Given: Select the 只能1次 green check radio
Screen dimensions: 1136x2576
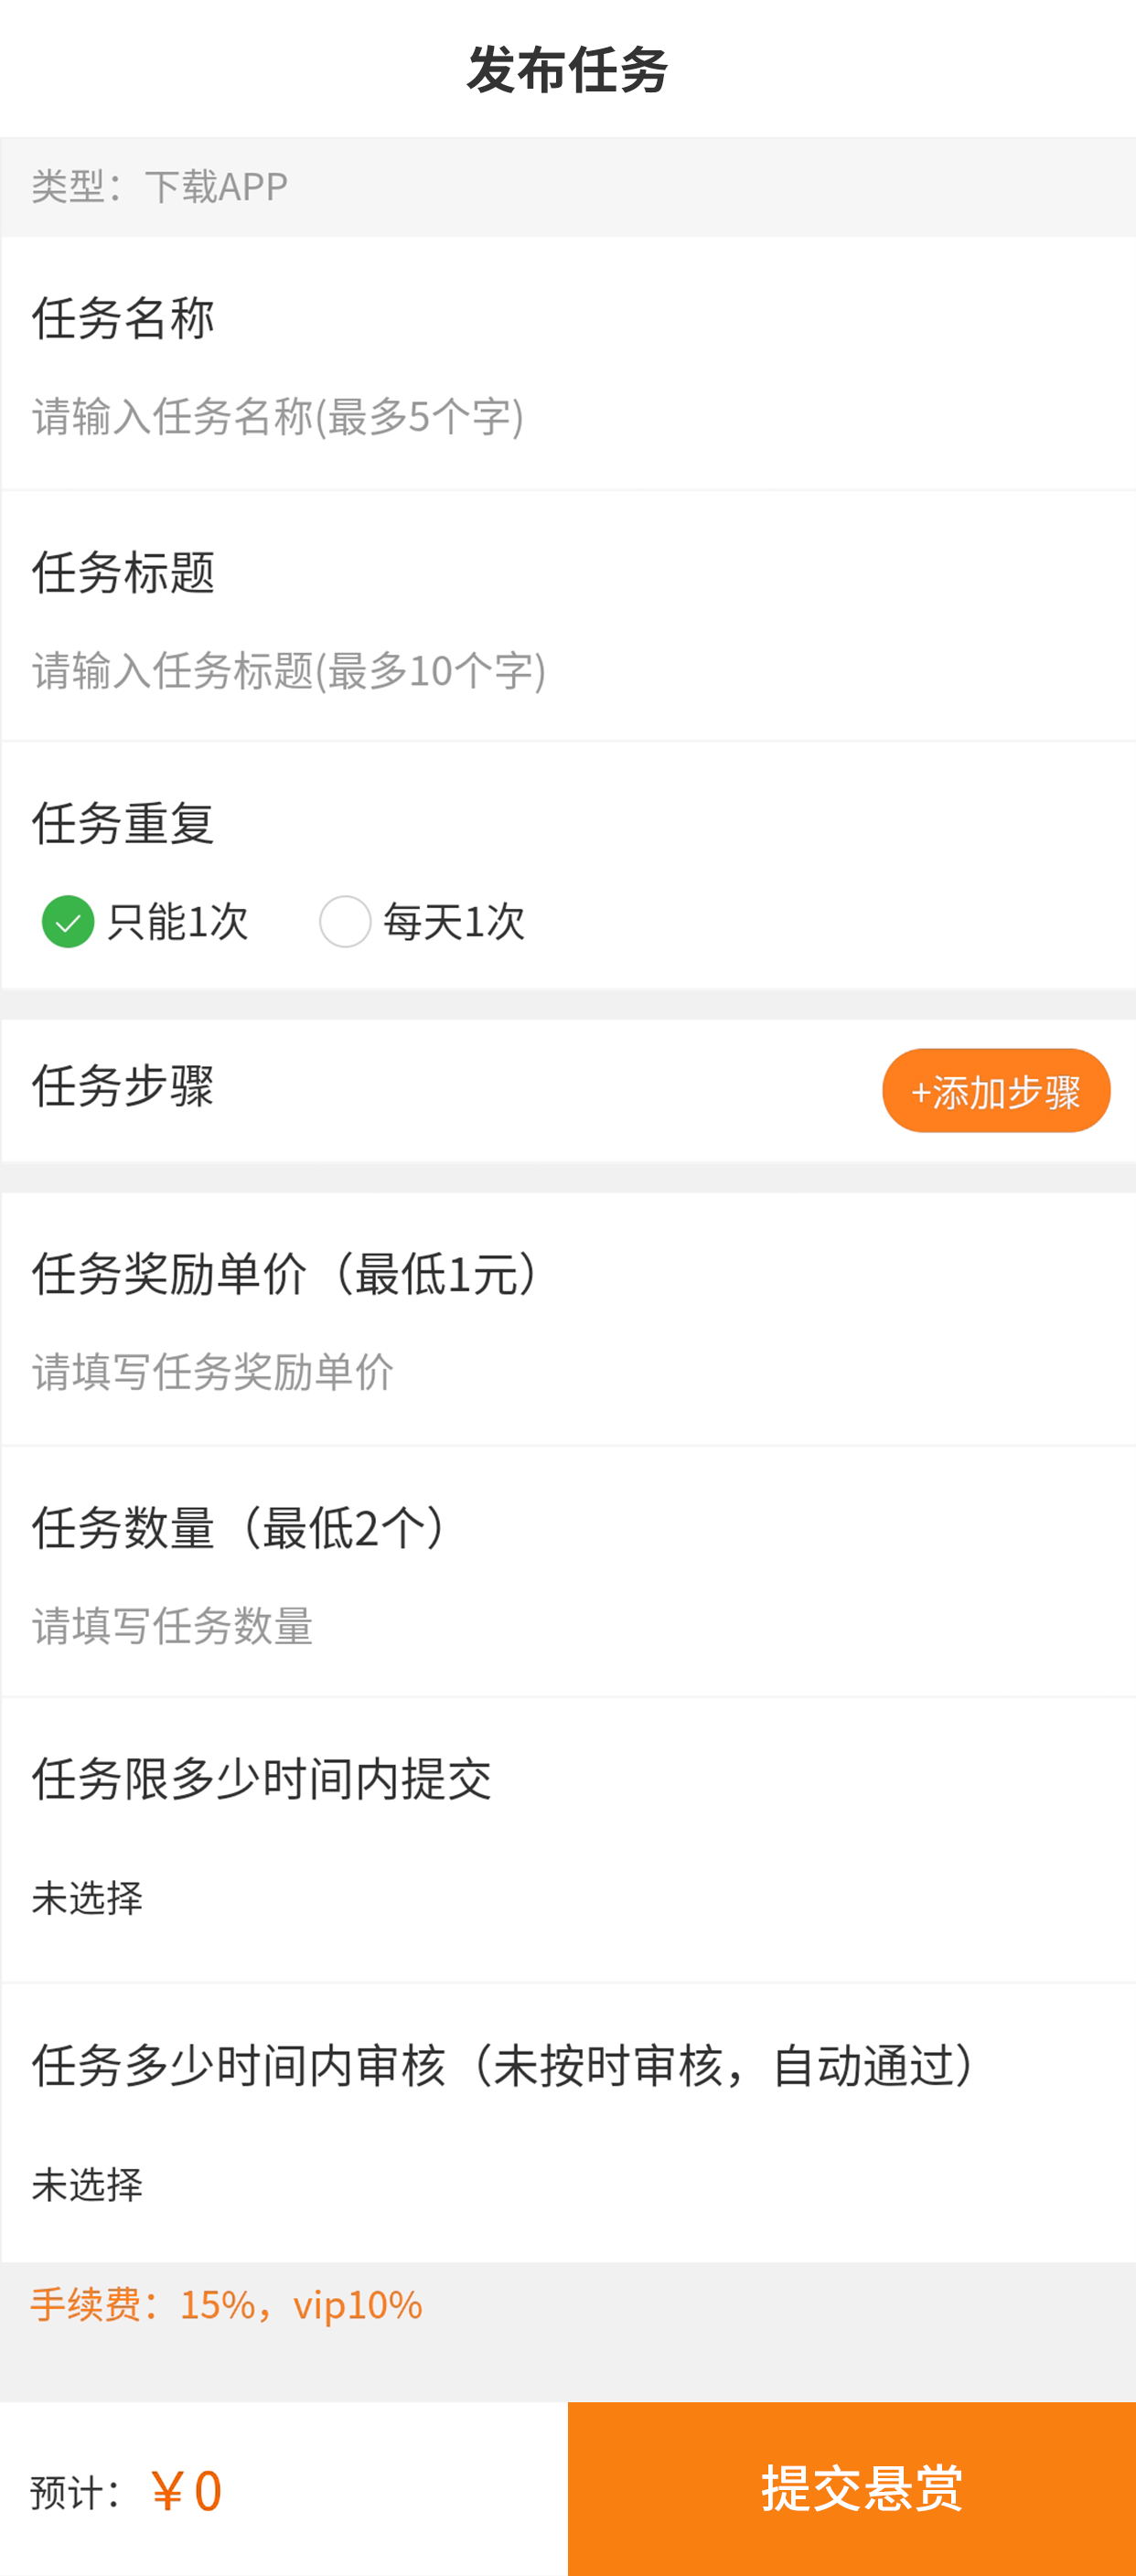Looking at the screenshot, I should [68, 921].
